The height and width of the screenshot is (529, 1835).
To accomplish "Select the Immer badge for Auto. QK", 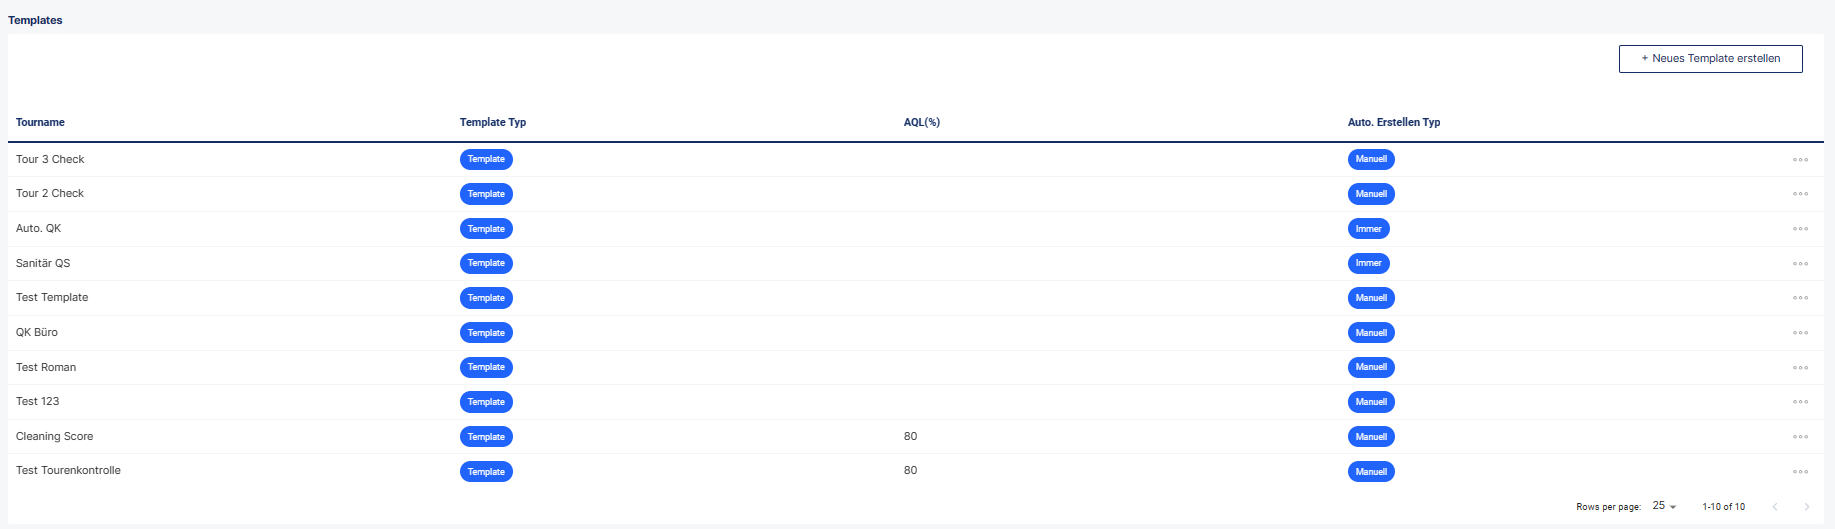I will 1369,229.
